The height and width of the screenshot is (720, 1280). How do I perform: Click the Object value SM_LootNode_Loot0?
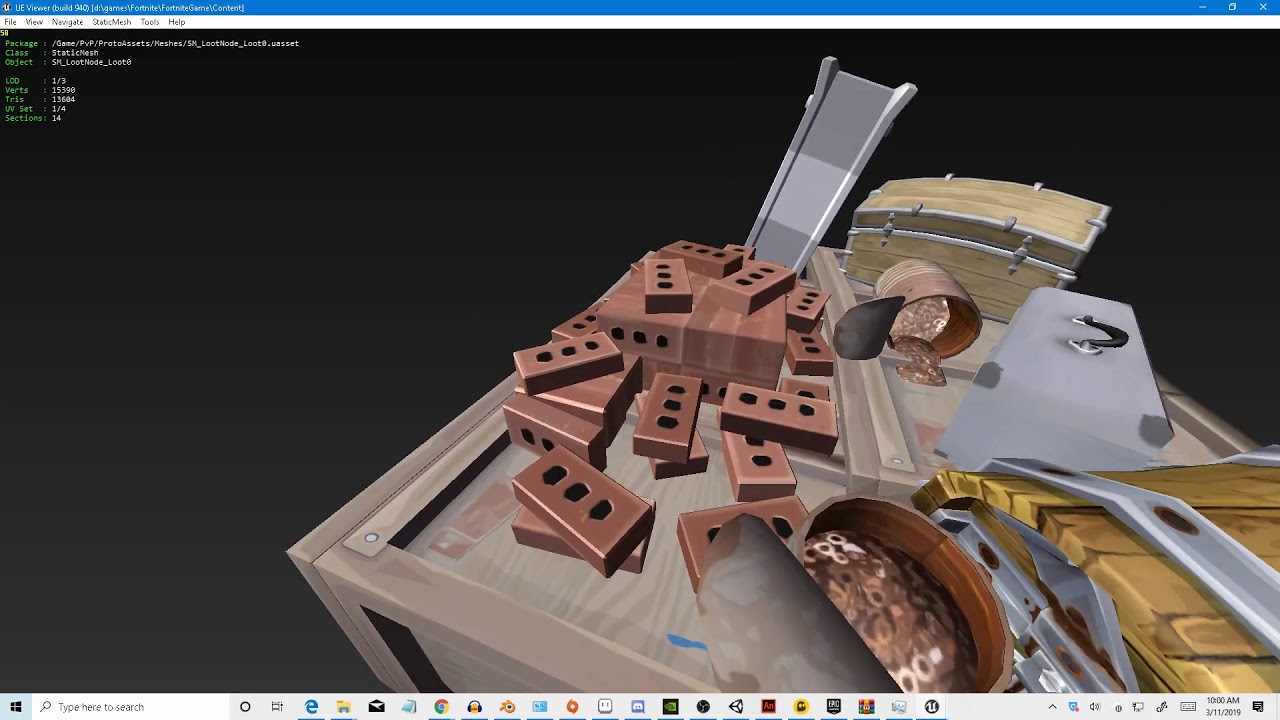91,62
